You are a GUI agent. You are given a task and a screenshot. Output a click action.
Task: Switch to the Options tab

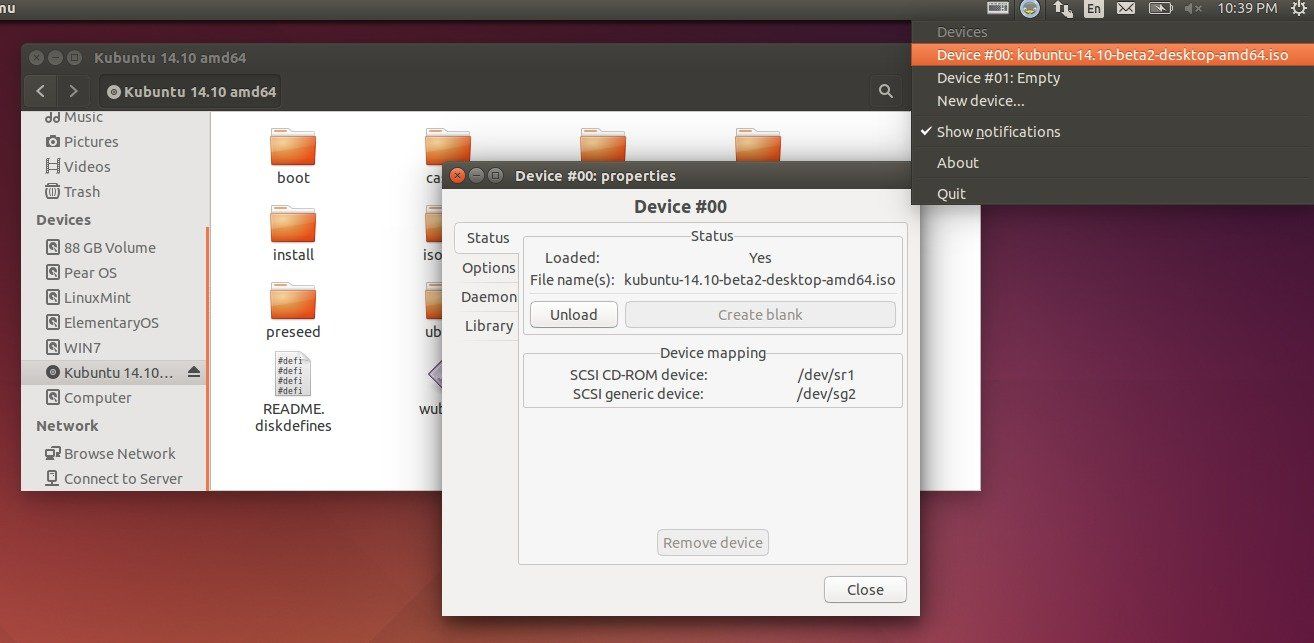click(488, 268)
